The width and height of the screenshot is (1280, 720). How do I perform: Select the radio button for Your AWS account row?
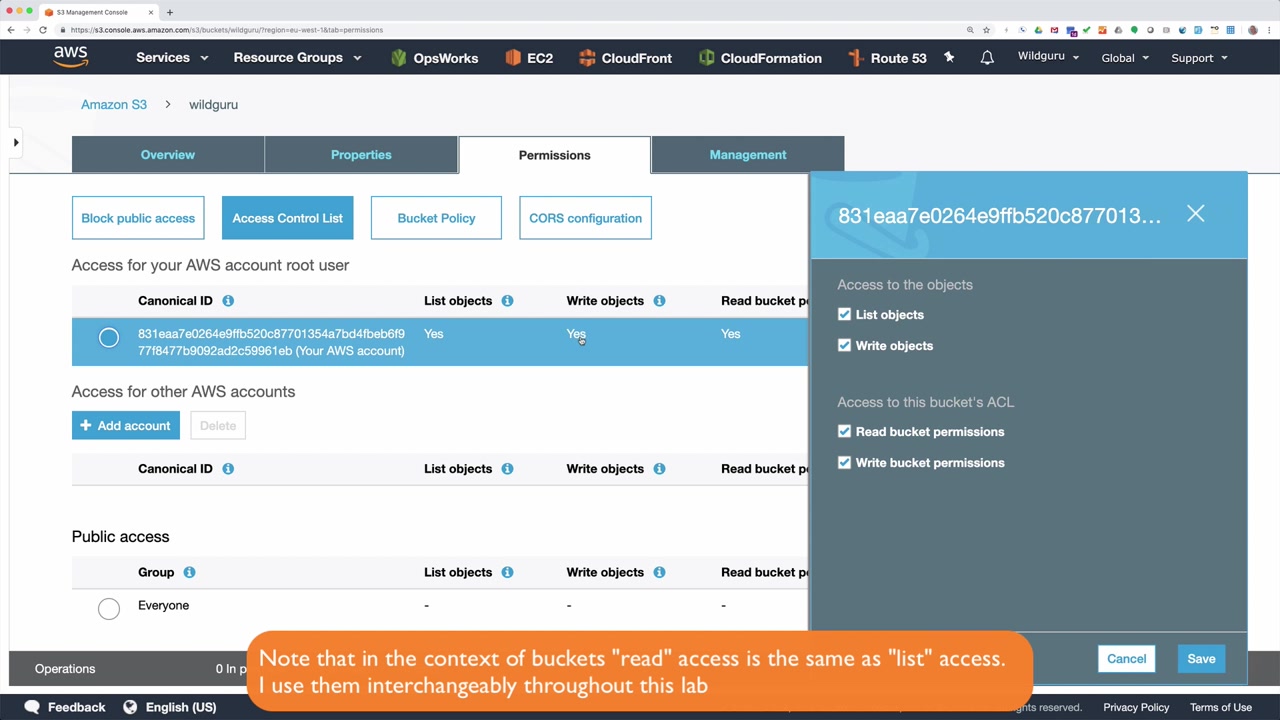[x=109, y=339]
